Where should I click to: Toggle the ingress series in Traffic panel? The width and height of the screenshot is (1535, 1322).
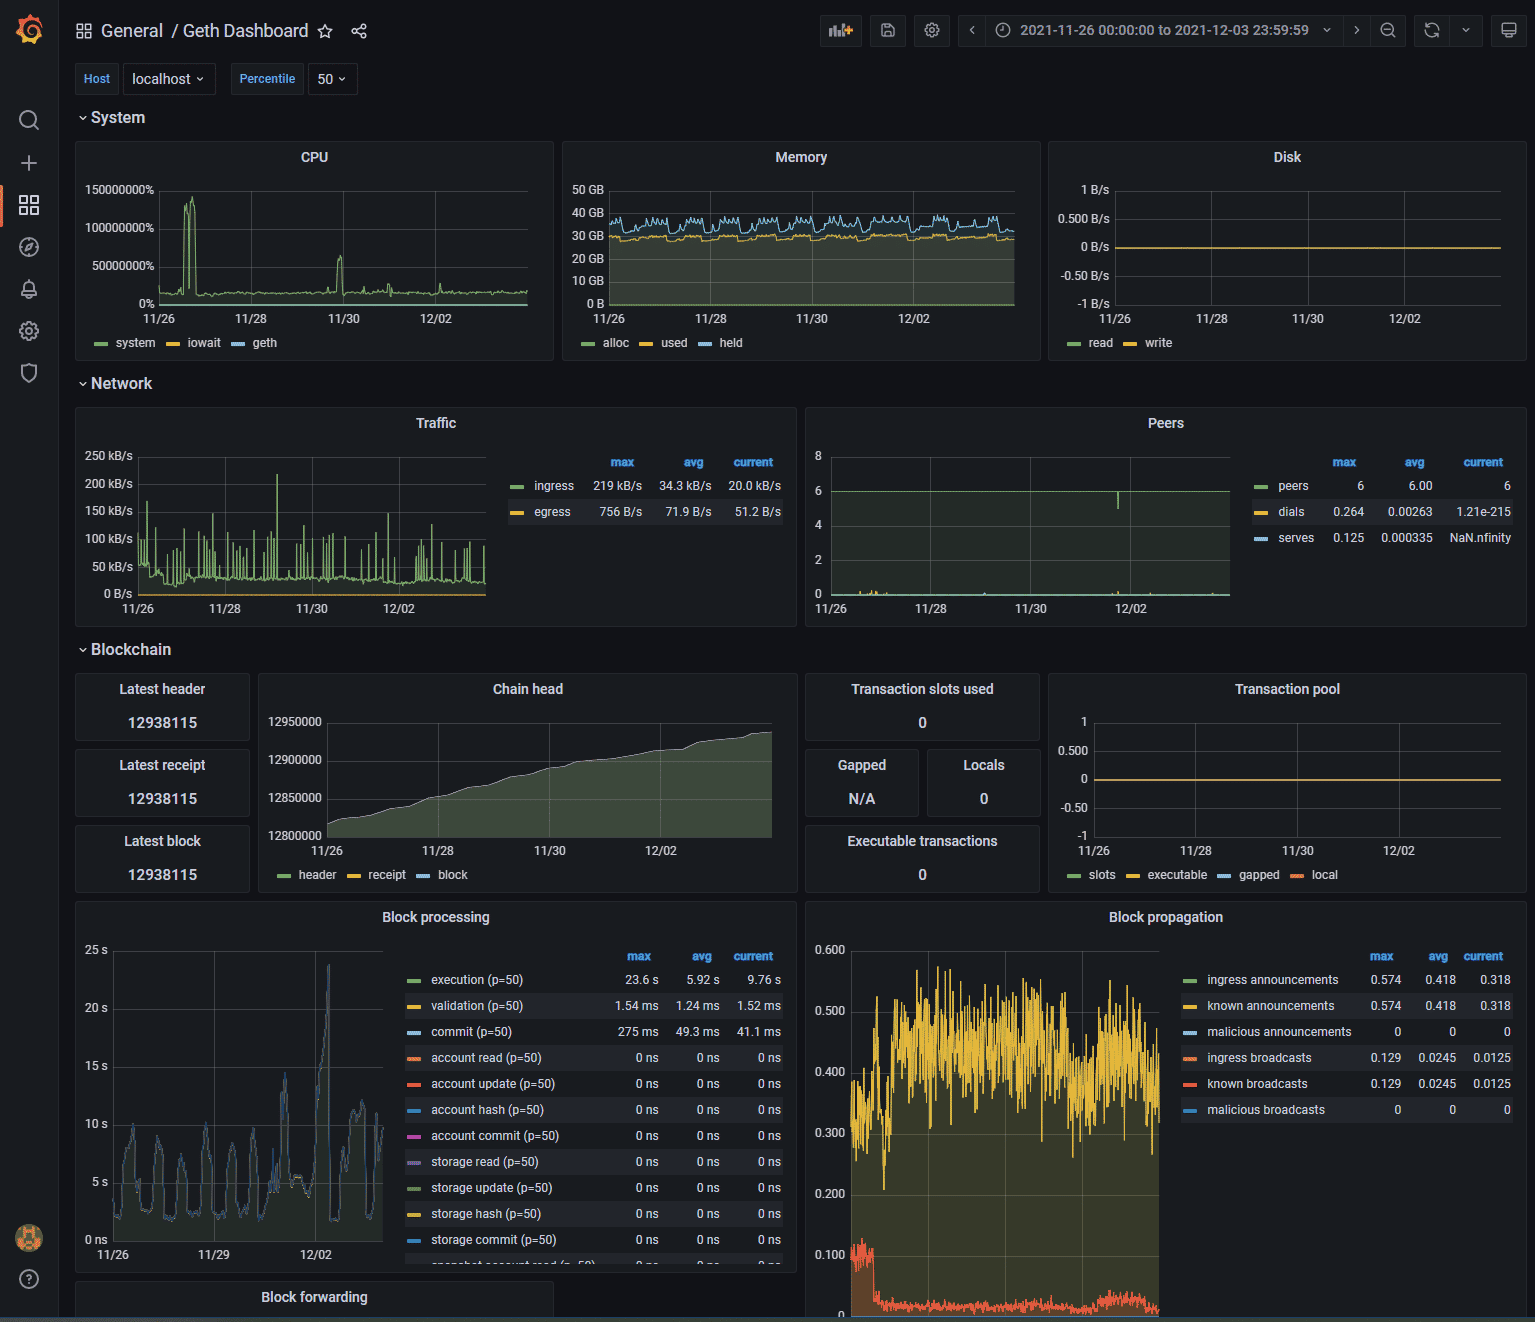(x=553, y=485)
